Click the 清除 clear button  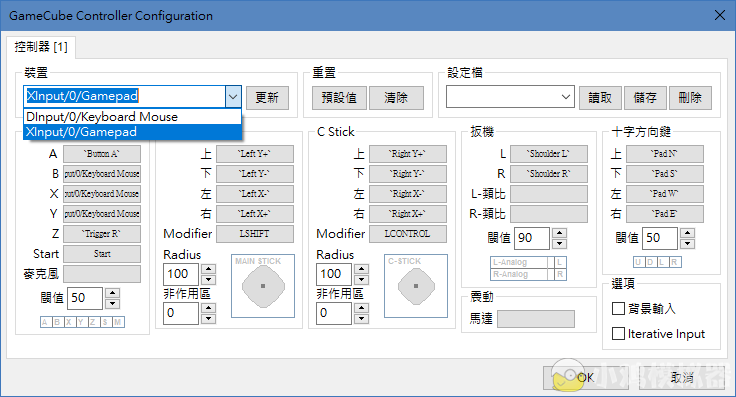[396, 98]
